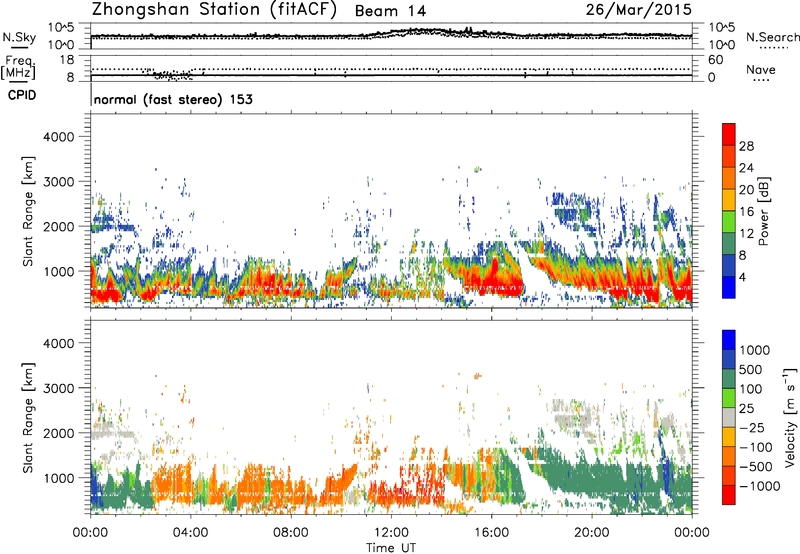Click the date '26/Mar/2015'
Viewport: 800px width, 554px height.
coord(639,9)
